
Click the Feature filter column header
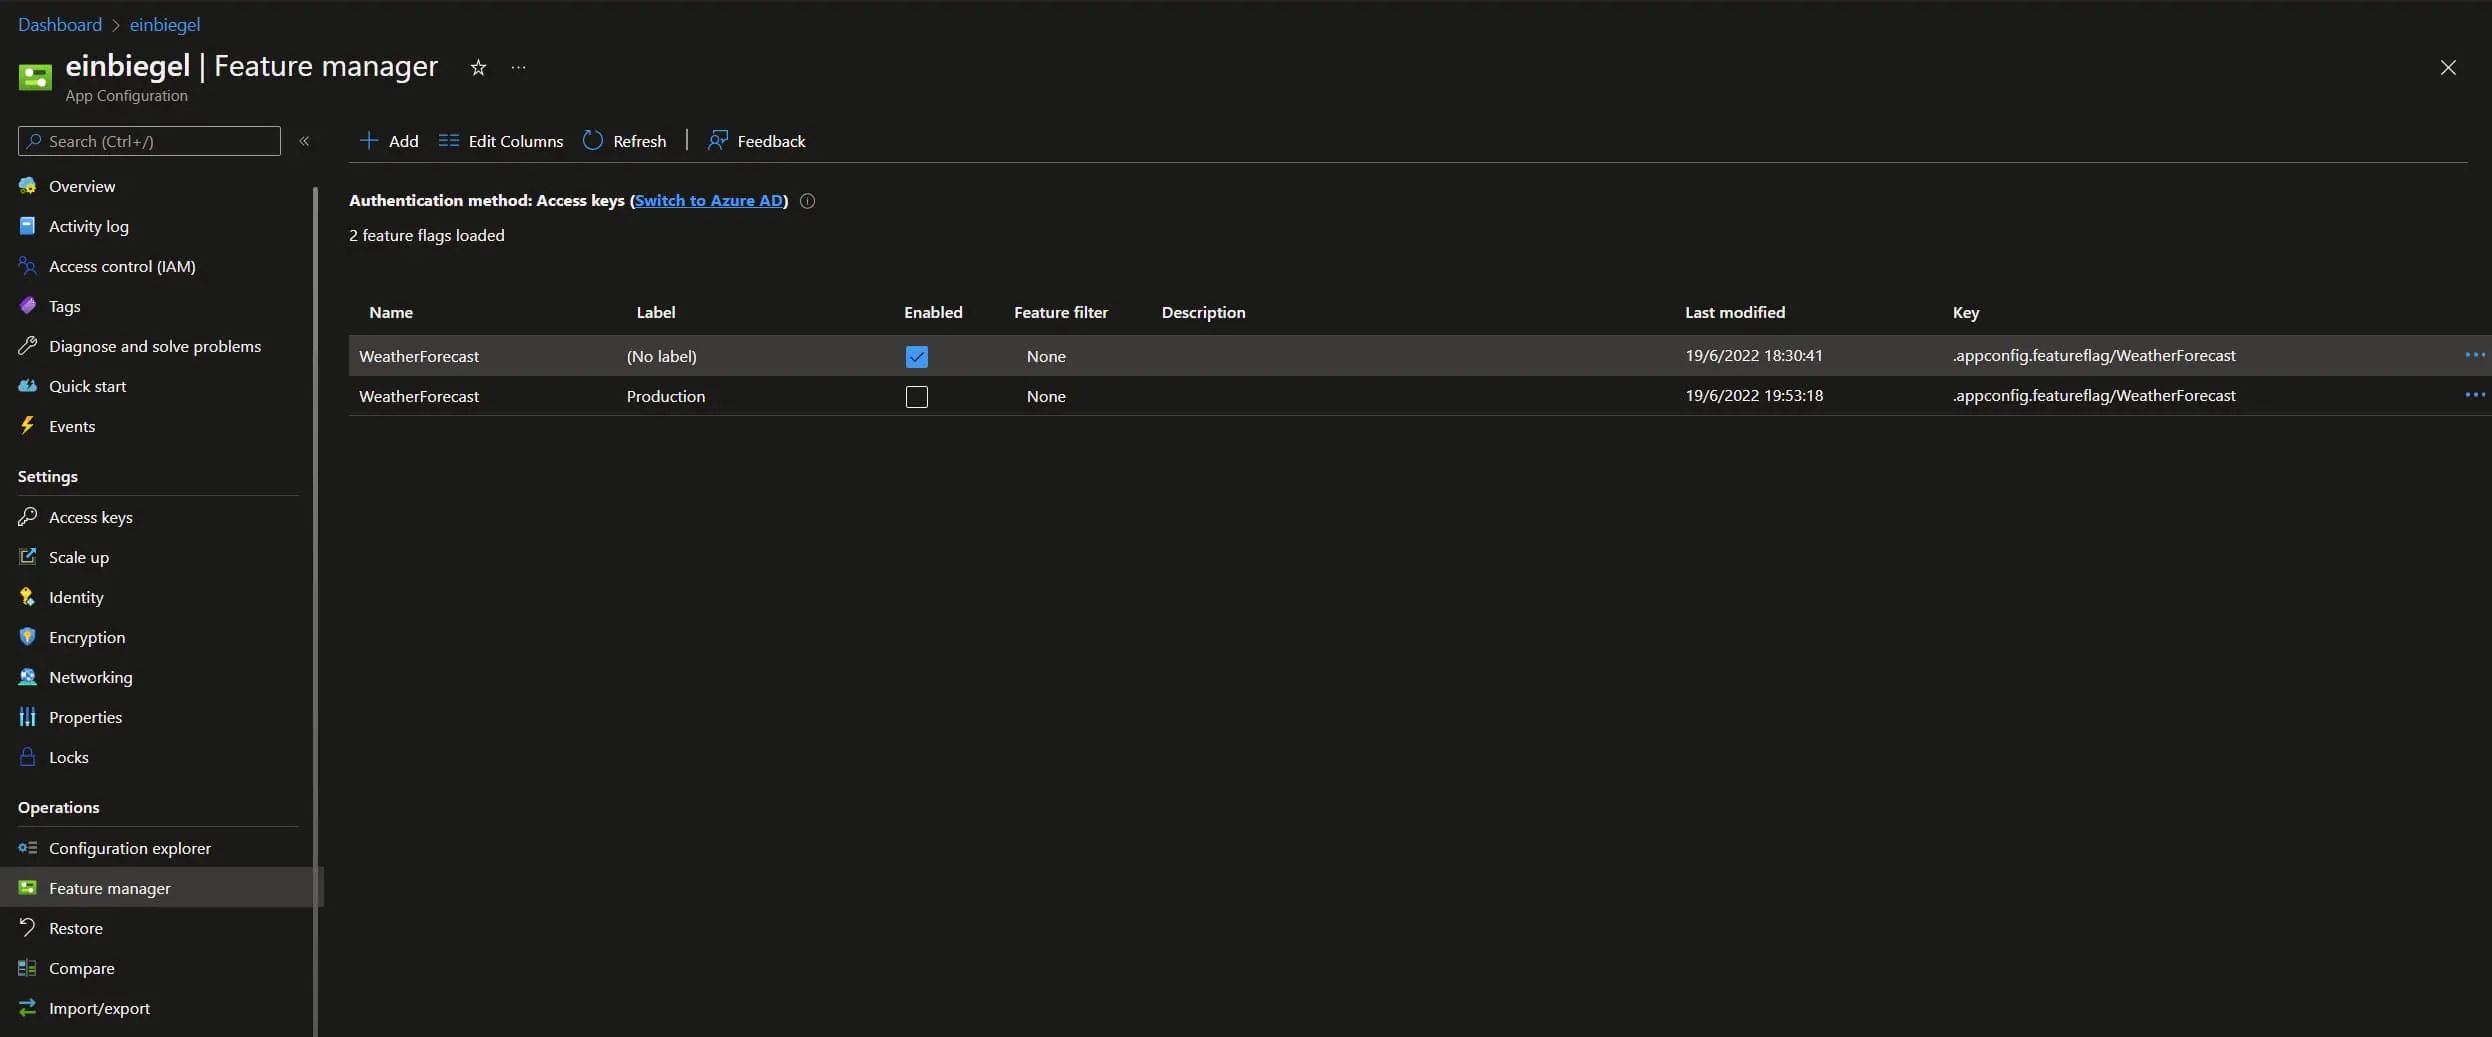pyautogui.click(x=1061, y=312)
